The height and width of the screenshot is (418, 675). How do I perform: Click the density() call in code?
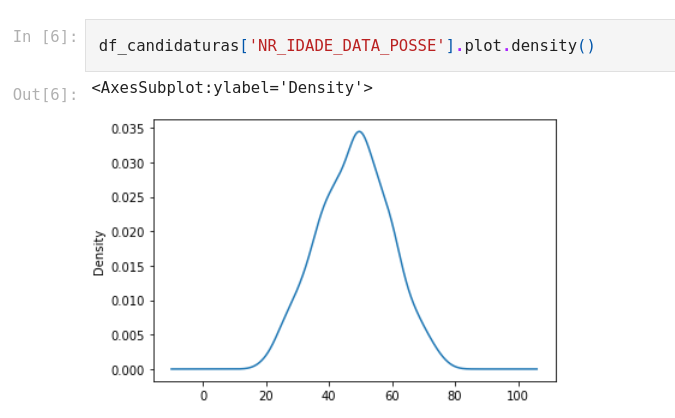point(553,46)
